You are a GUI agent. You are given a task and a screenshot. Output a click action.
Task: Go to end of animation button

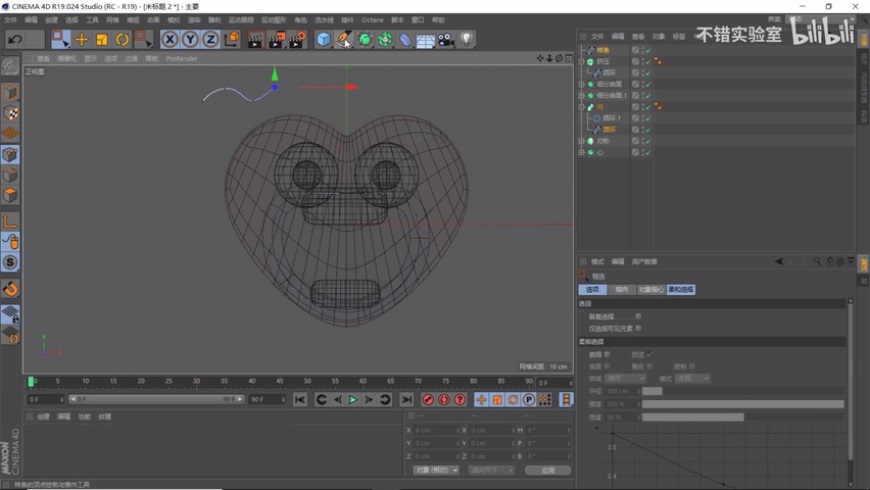coord(407,400)
